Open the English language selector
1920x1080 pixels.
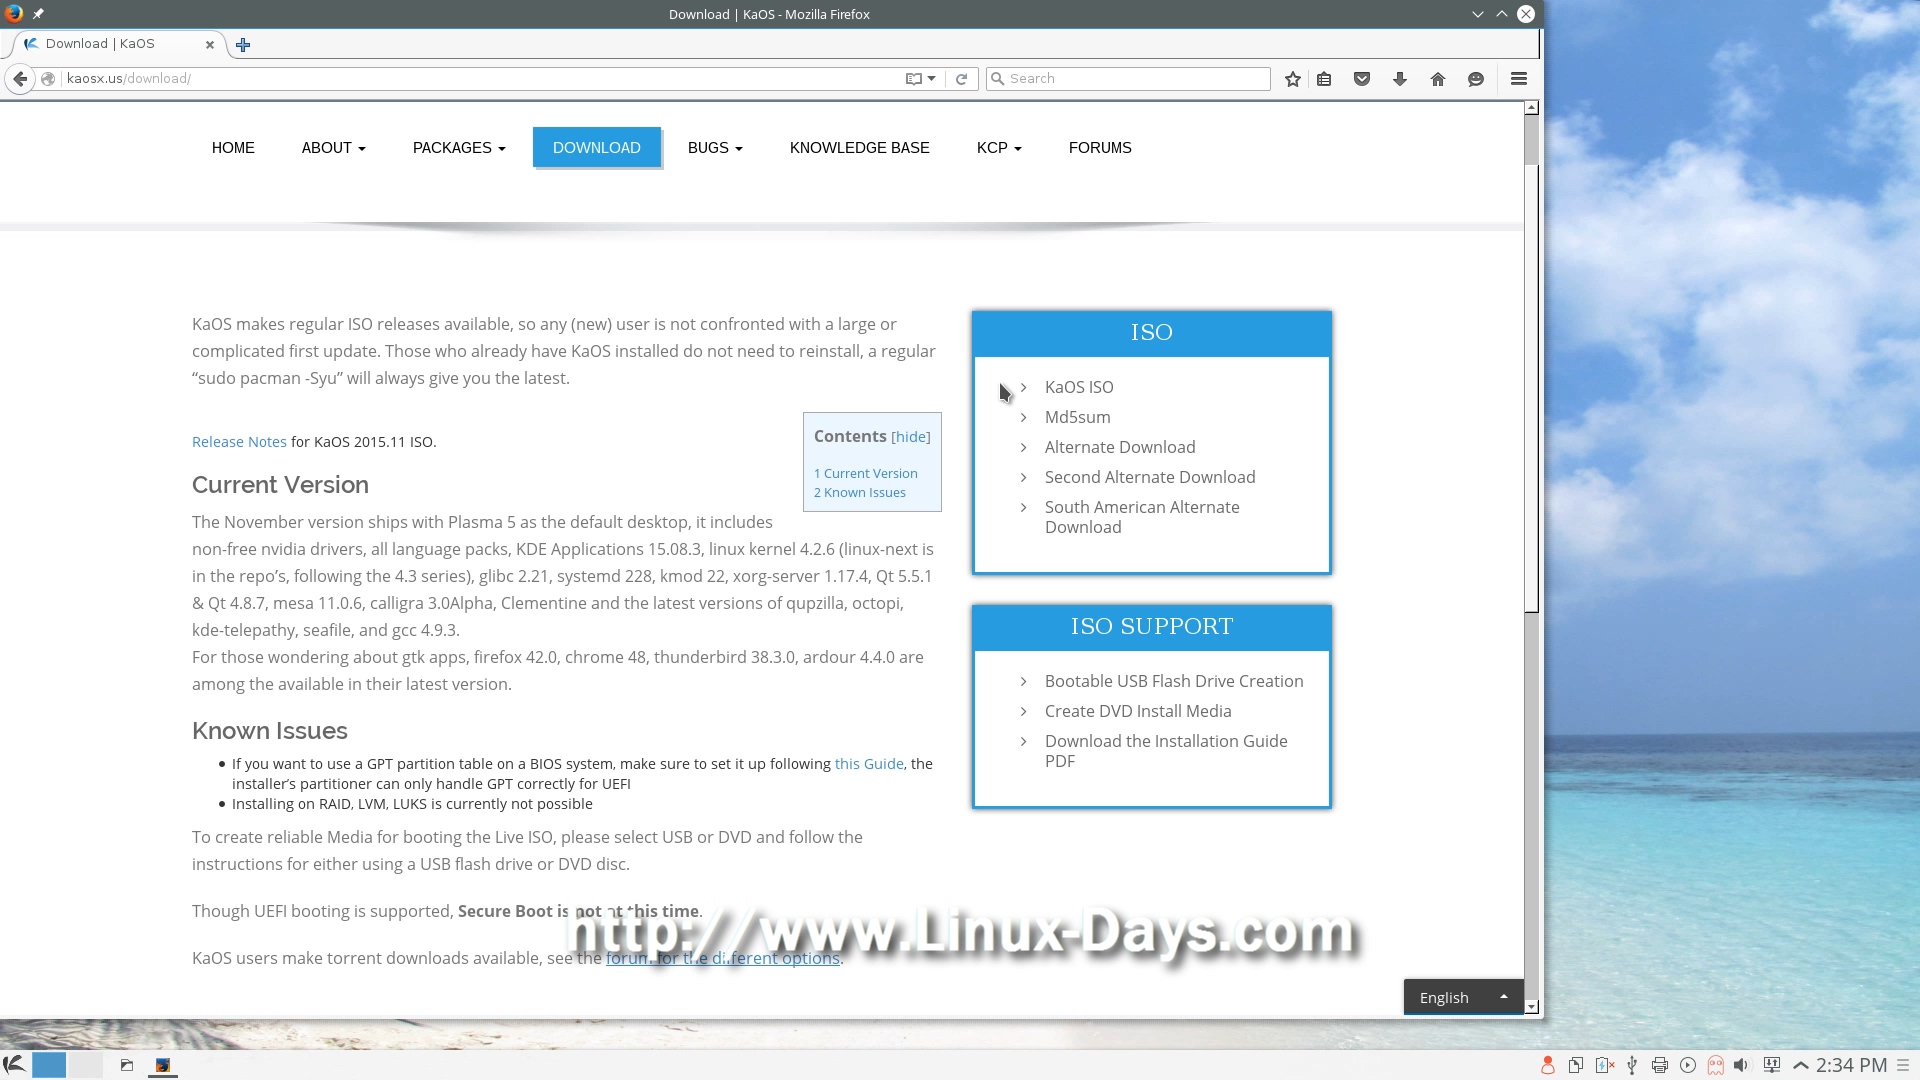pos(1463,998)
